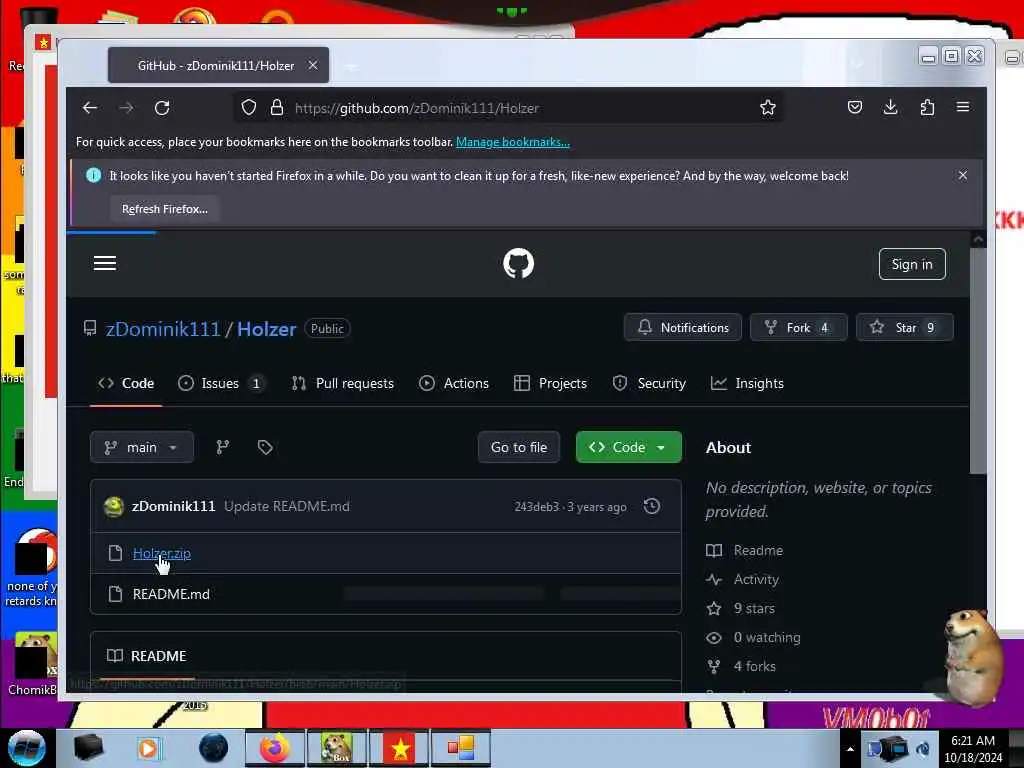Open the media player taskbar icon
1024x768 pixels.
[148, 748]
